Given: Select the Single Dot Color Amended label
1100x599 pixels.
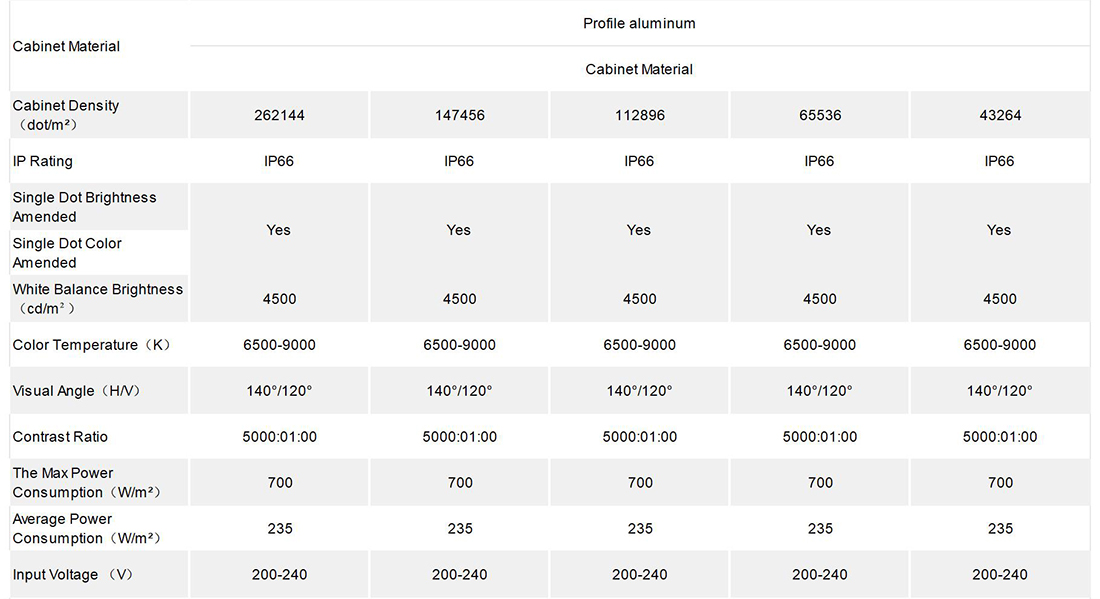Looking at the screenshot, I should click(67, 253).
